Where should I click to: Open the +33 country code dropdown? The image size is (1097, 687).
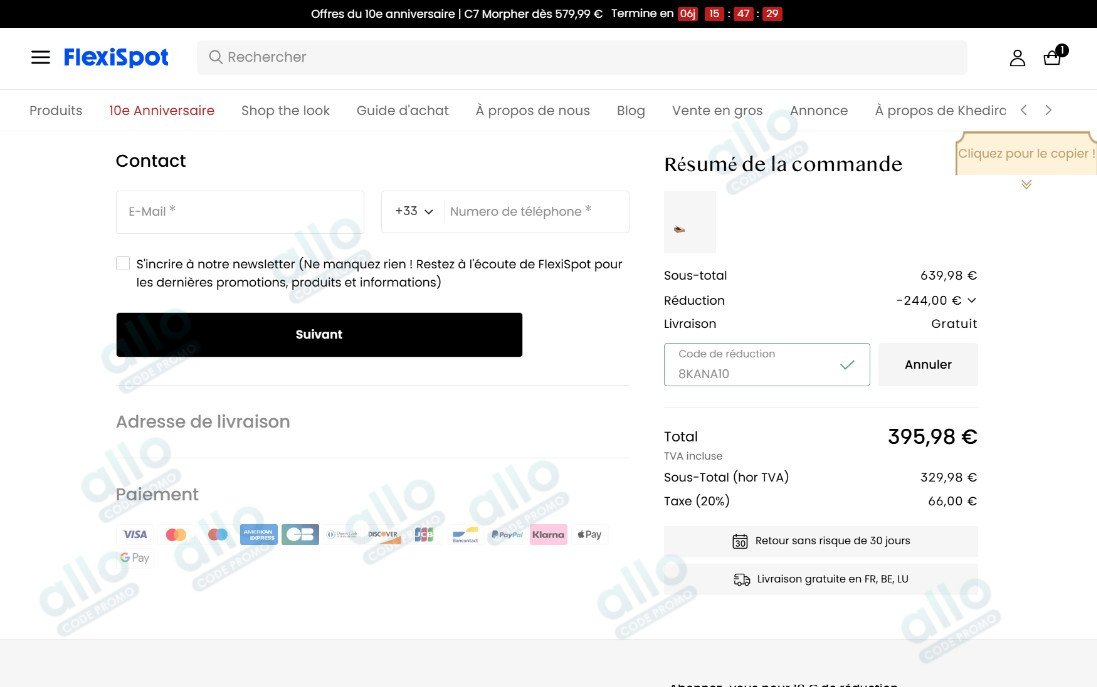pos(414,211)
